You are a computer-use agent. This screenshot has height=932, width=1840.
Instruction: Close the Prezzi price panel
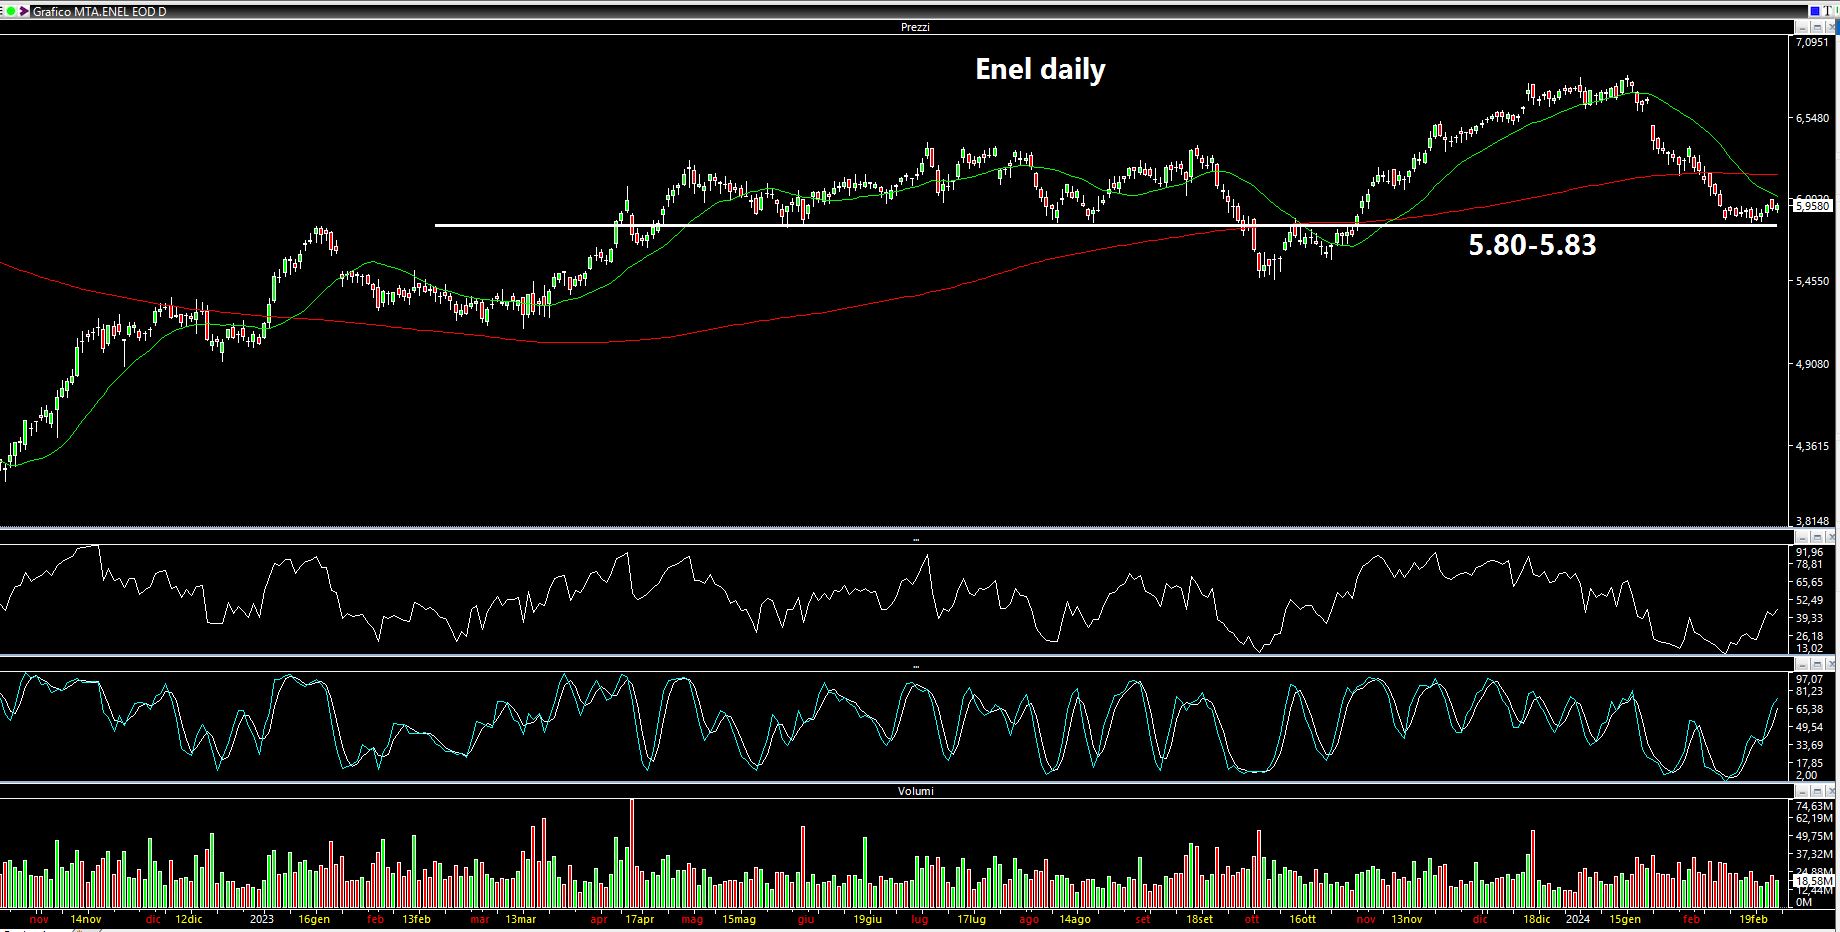tap(1832, 27)
